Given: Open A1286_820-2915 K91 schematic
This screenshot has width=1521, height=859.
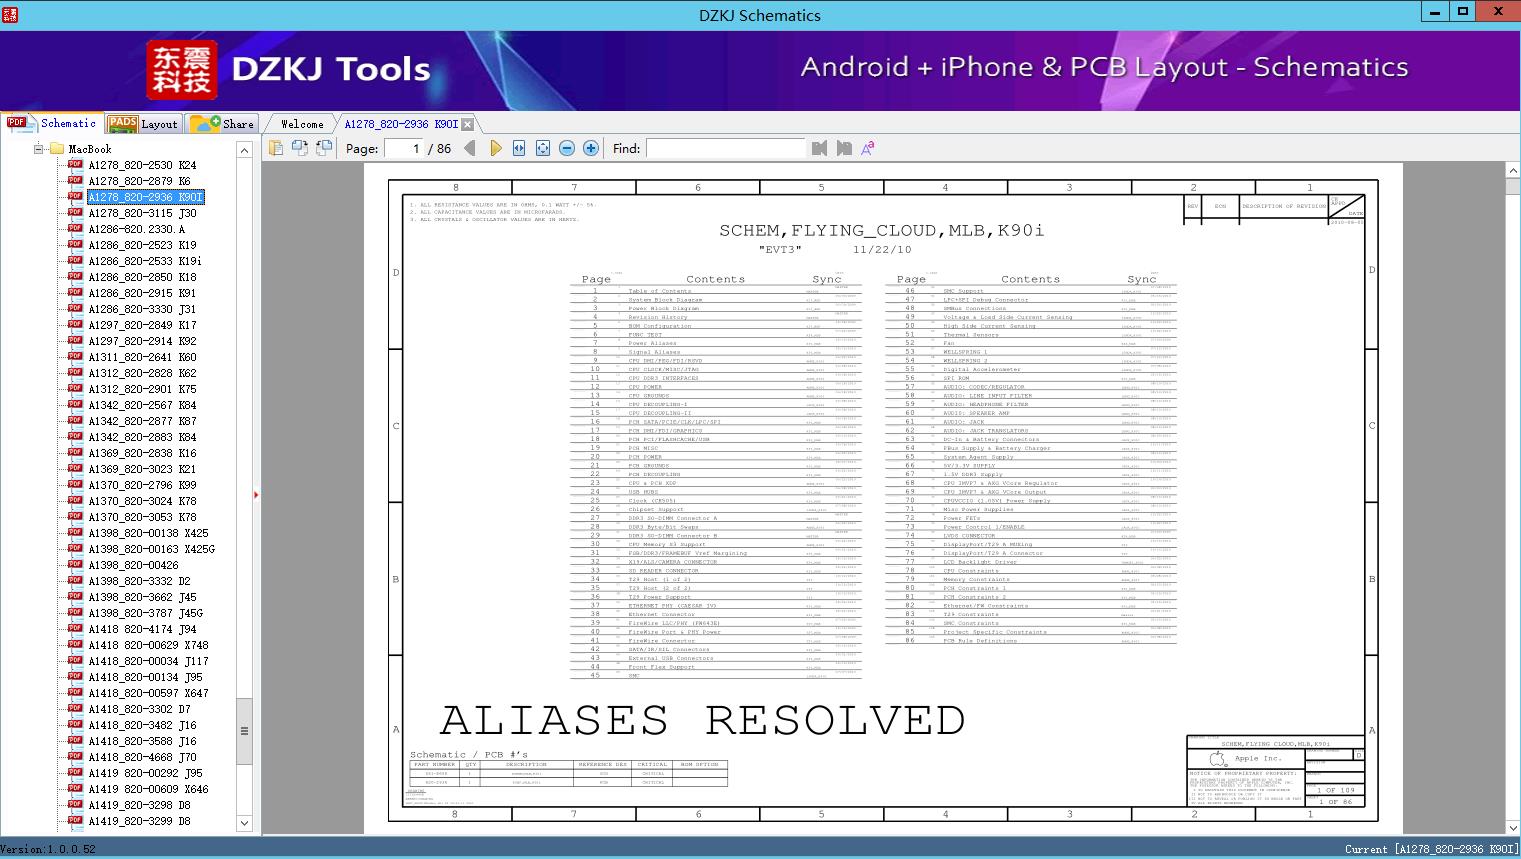Looking at the screenshot, I should click(142, 293).
